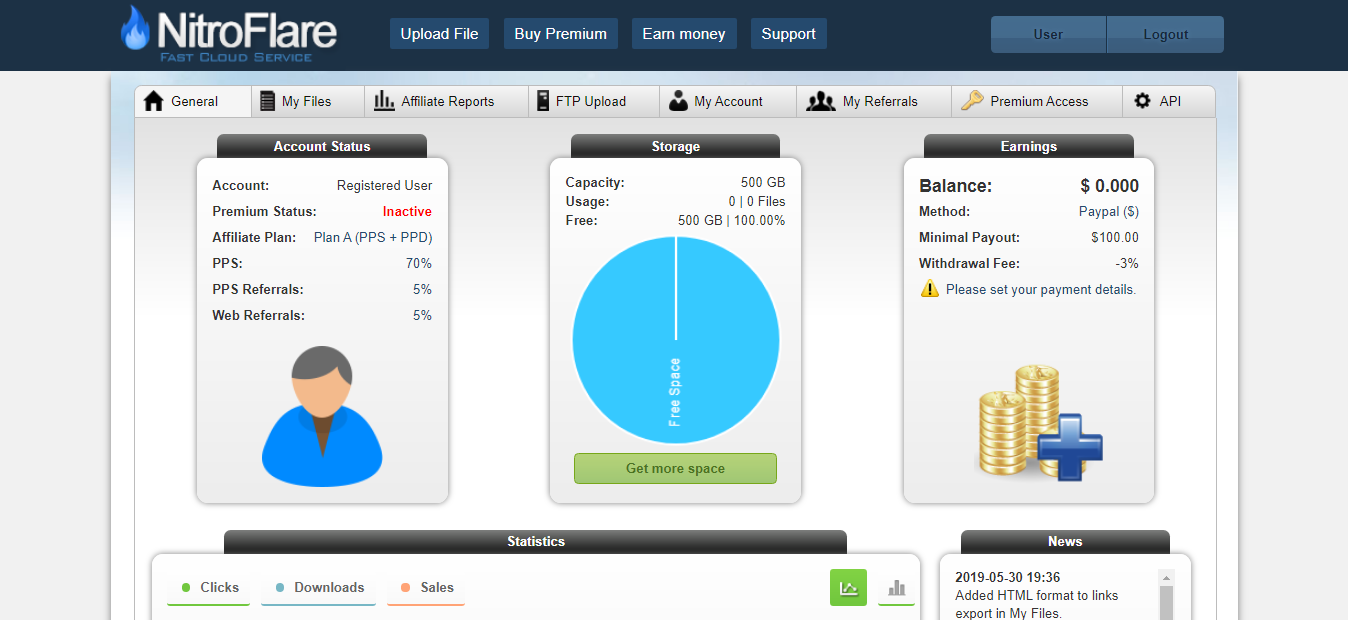This screenshot has height=620, width=1348.
Task: Go to the FTP Upload tab
Action: (x=594, y=101)
